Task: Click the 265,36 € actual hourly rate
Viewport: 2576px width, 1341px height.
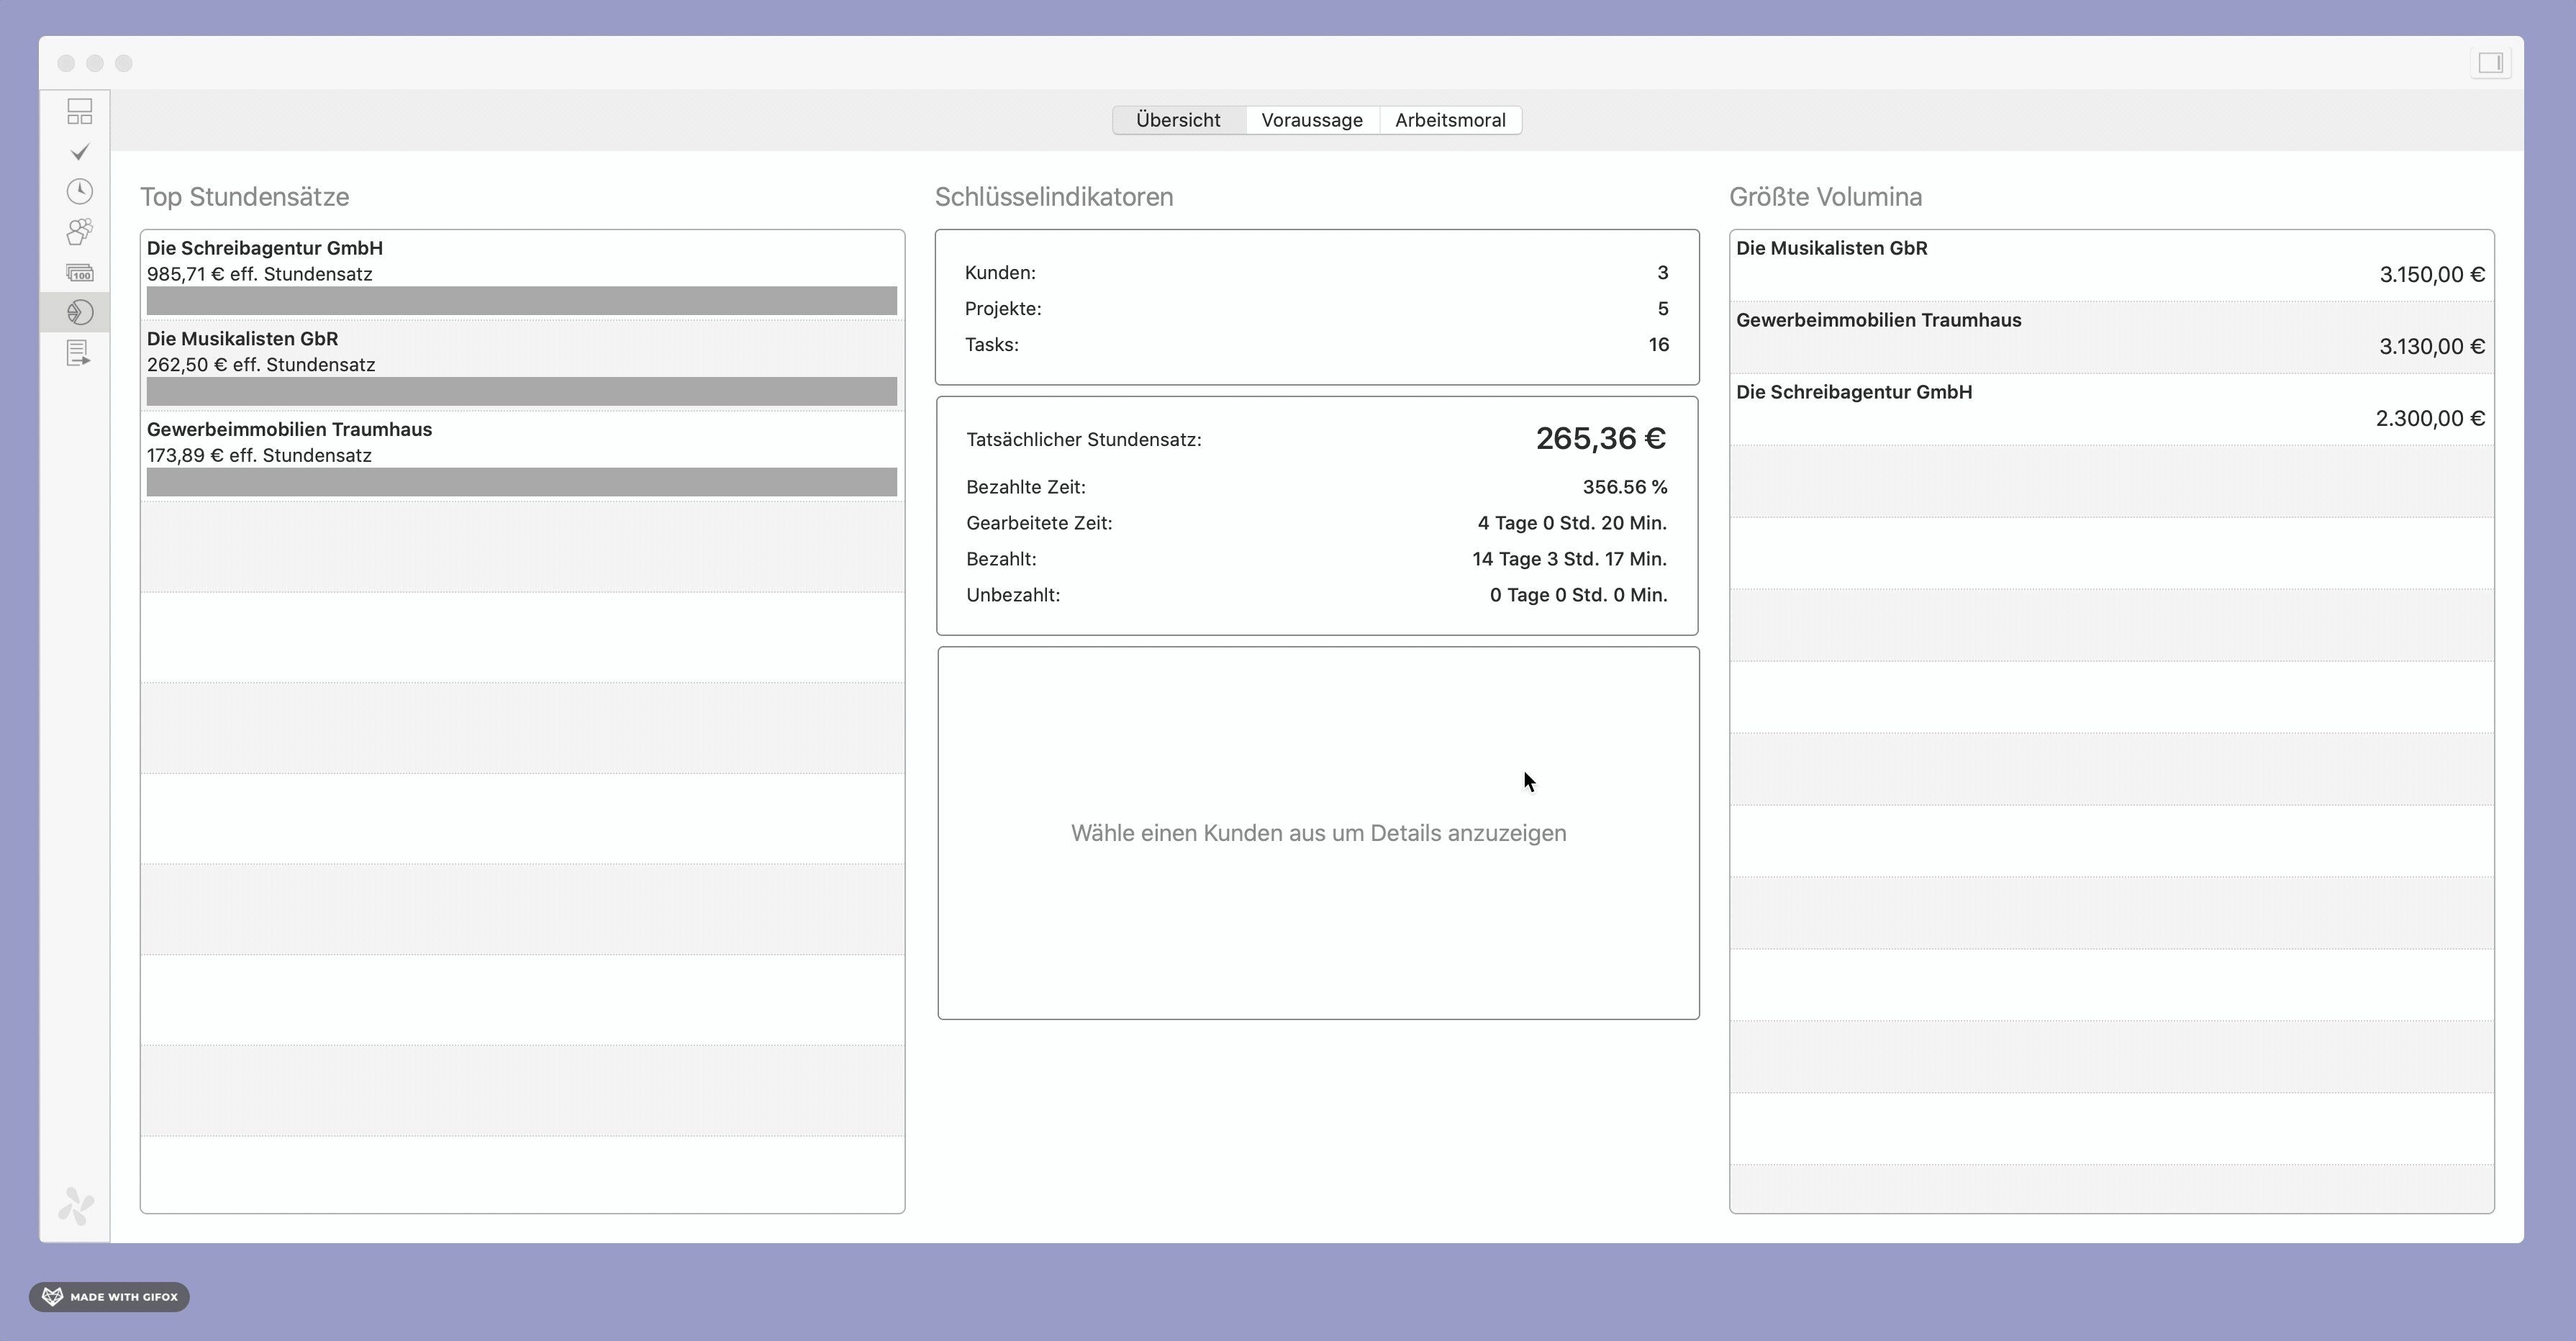Action: tap(1601, 439)
